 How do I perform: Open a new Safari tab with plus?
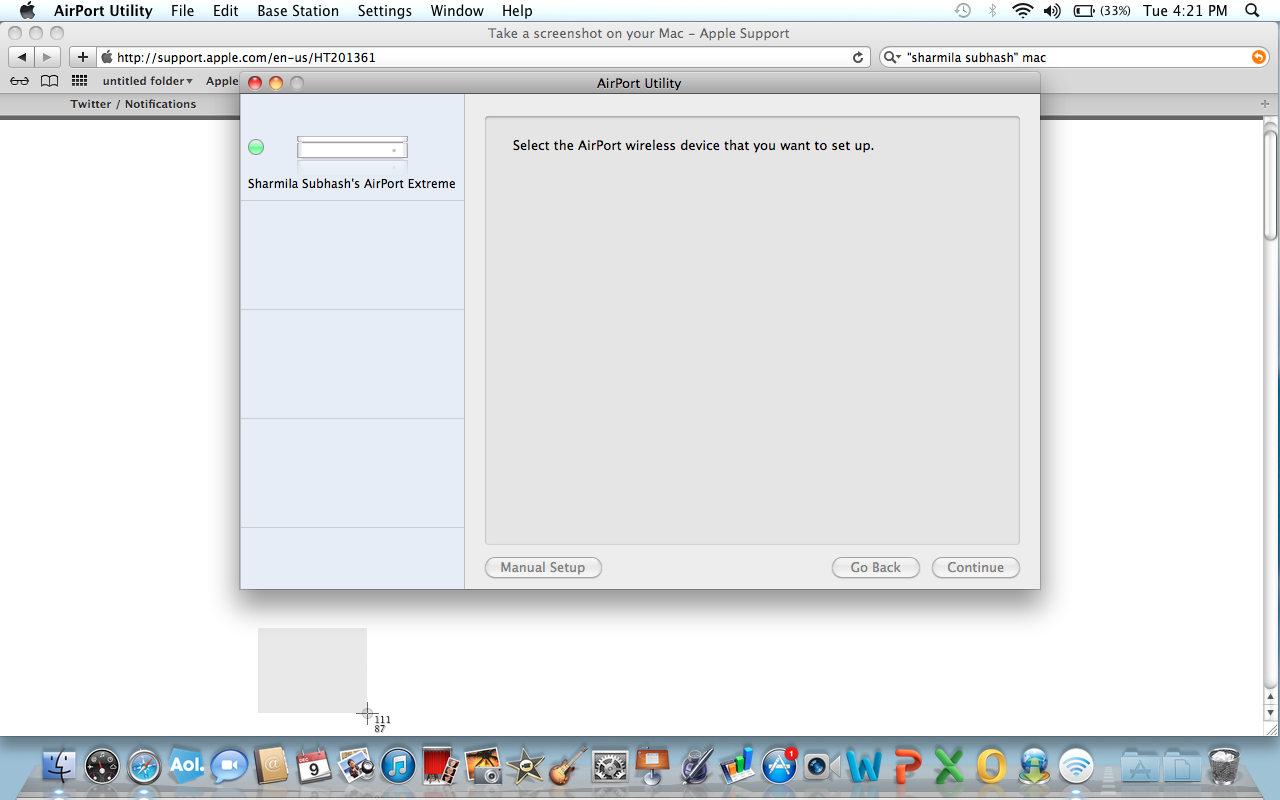pyautogui.click(x=1265, y=104)
